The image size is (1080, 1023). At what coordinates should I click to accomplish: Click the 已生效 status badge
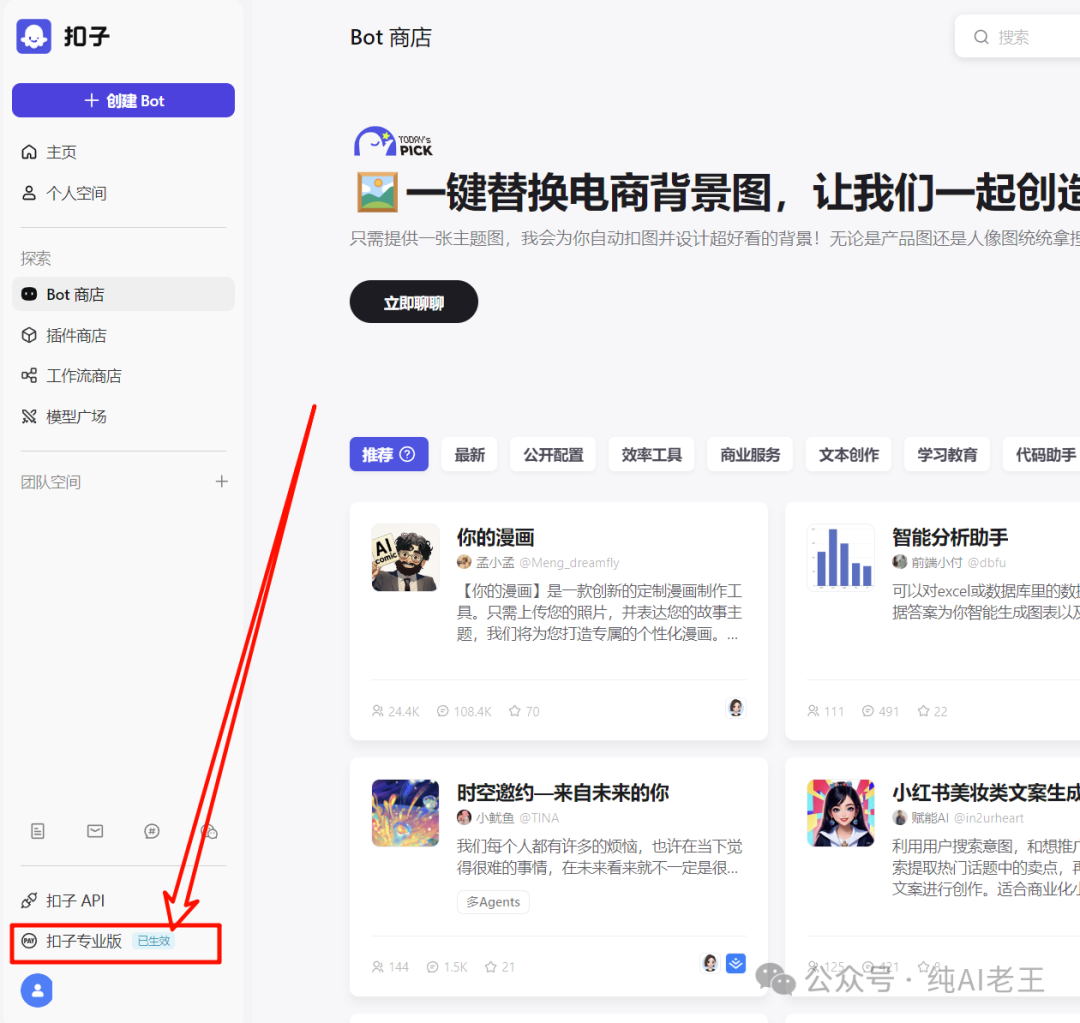[x=153, y=941]
